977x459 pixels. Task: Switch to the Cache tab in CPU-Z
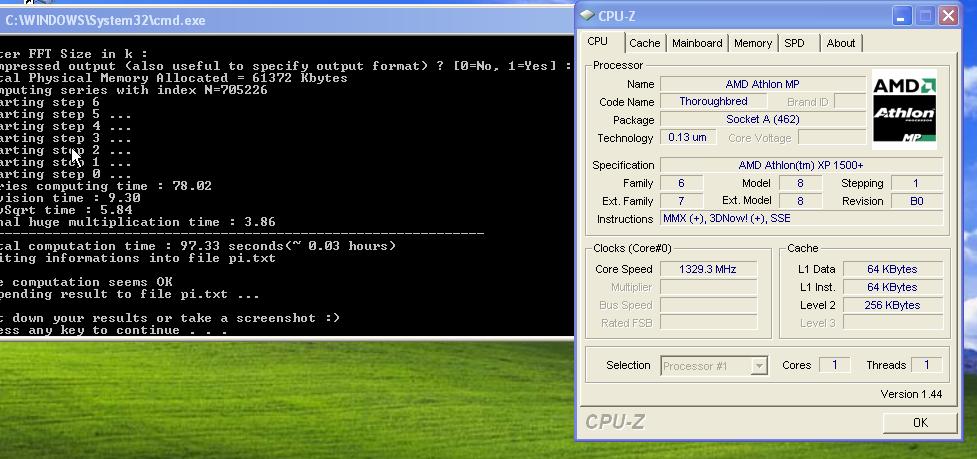[x=644, y=43]
